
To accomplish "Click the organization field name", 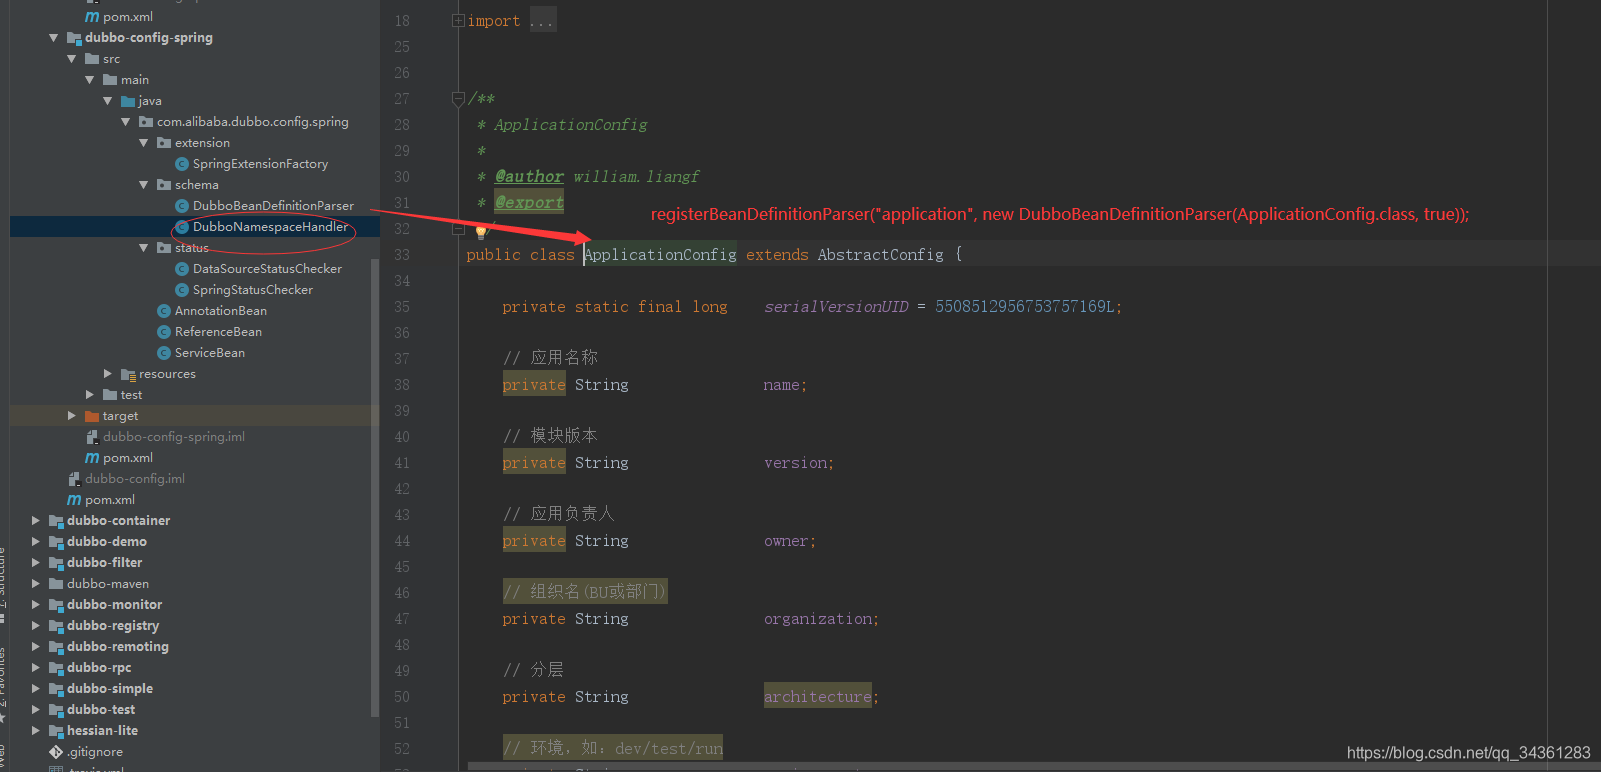I will click(x=818, y=619).
